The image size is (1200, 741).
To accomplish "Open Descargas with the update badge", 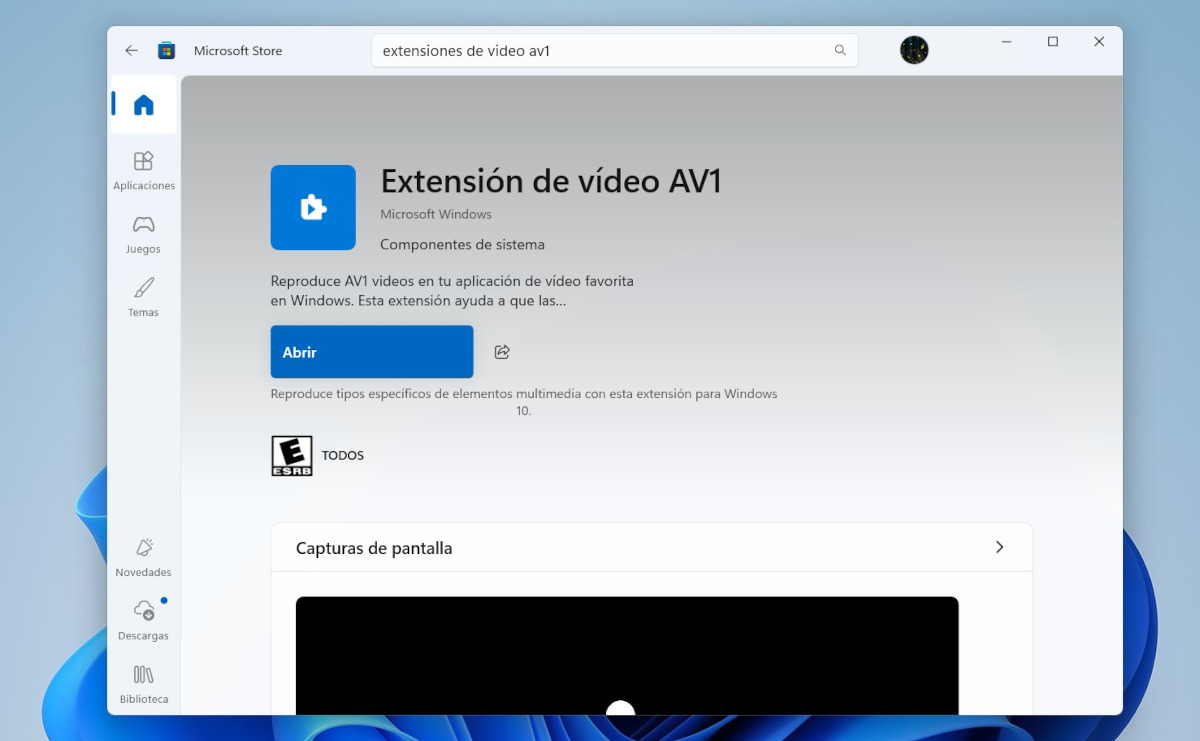I will pyautogui.click(x=143, y=618).
